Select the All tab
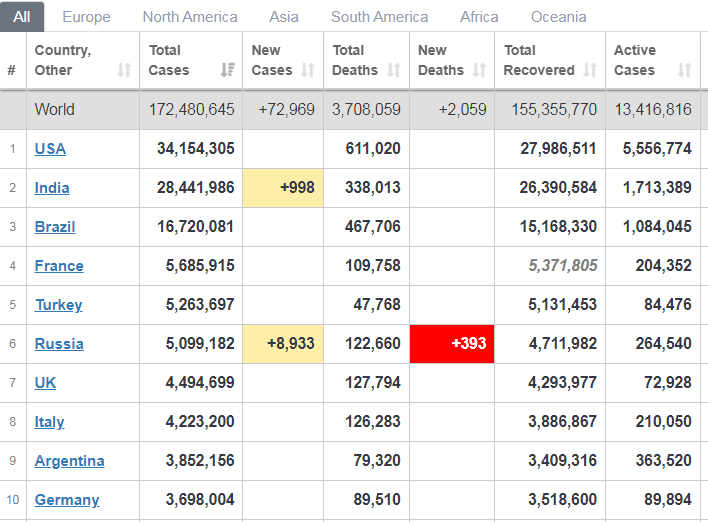 (22, 17)
